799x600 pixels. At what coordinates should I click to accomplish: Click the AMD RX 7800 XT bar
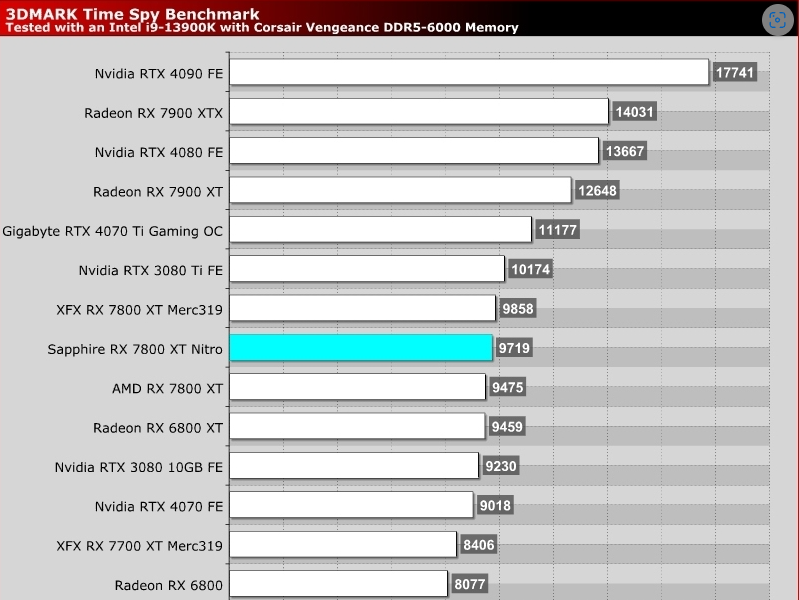(357, 387)
